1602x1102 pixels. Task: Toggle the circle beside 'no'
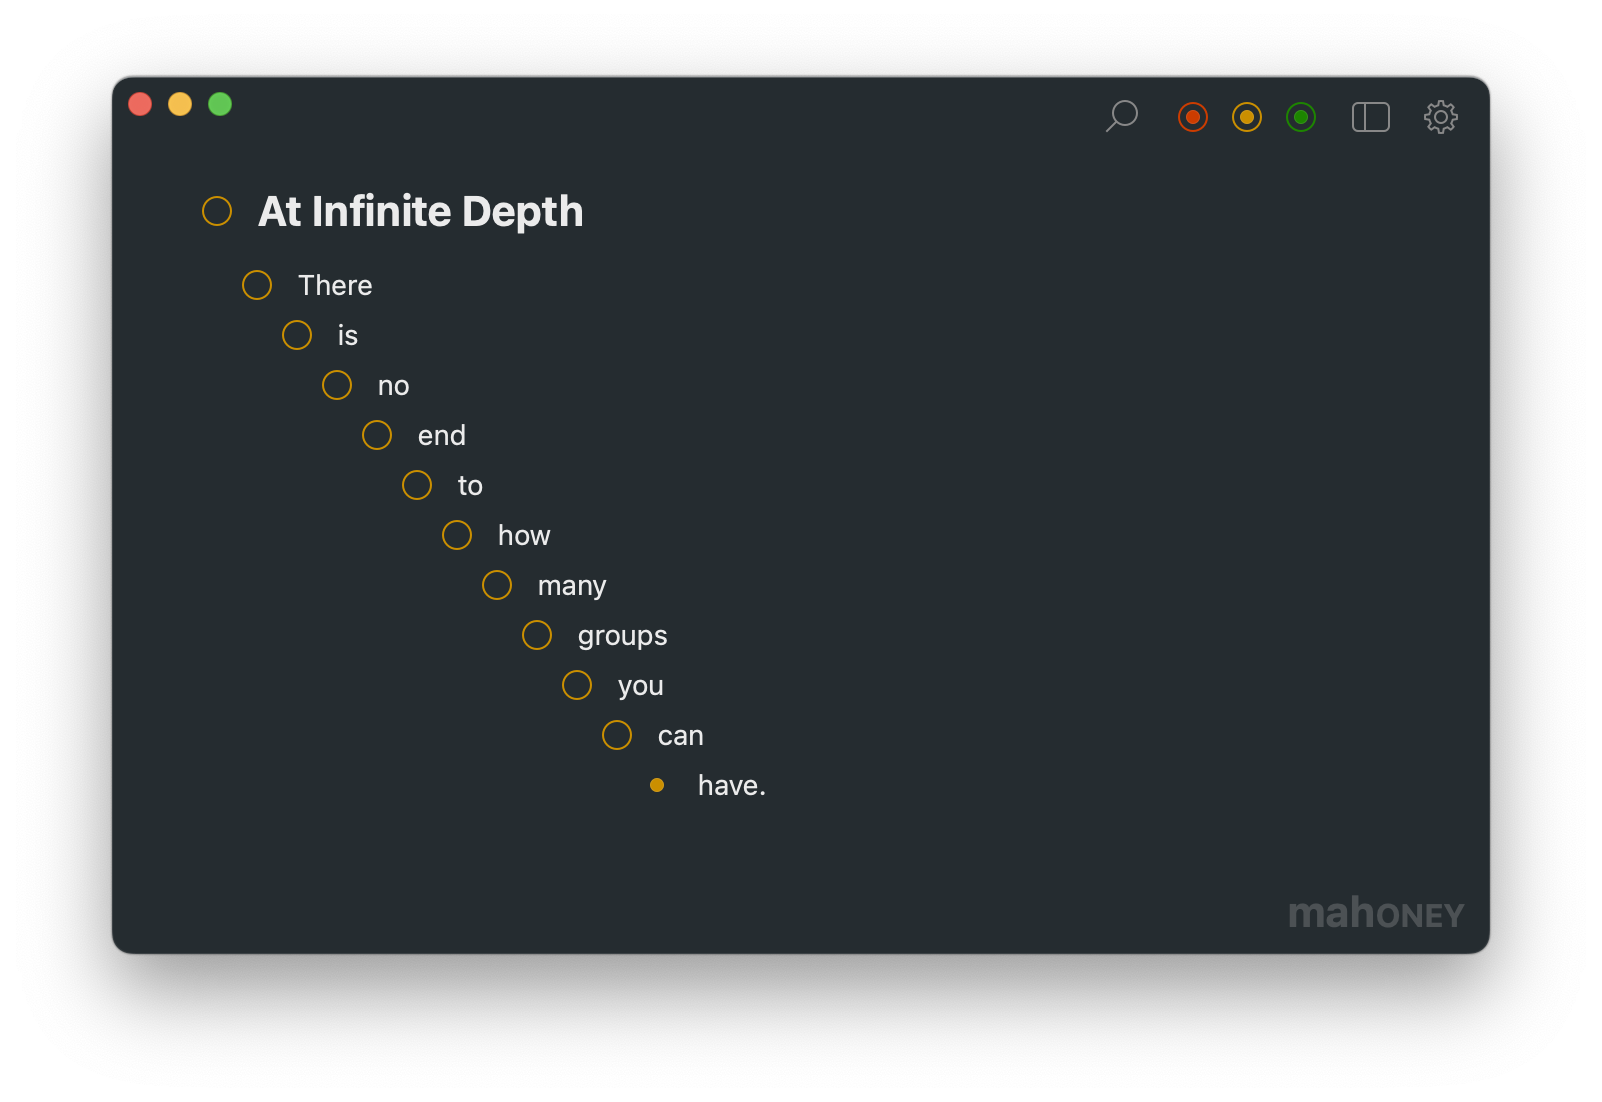pos(337,385)
